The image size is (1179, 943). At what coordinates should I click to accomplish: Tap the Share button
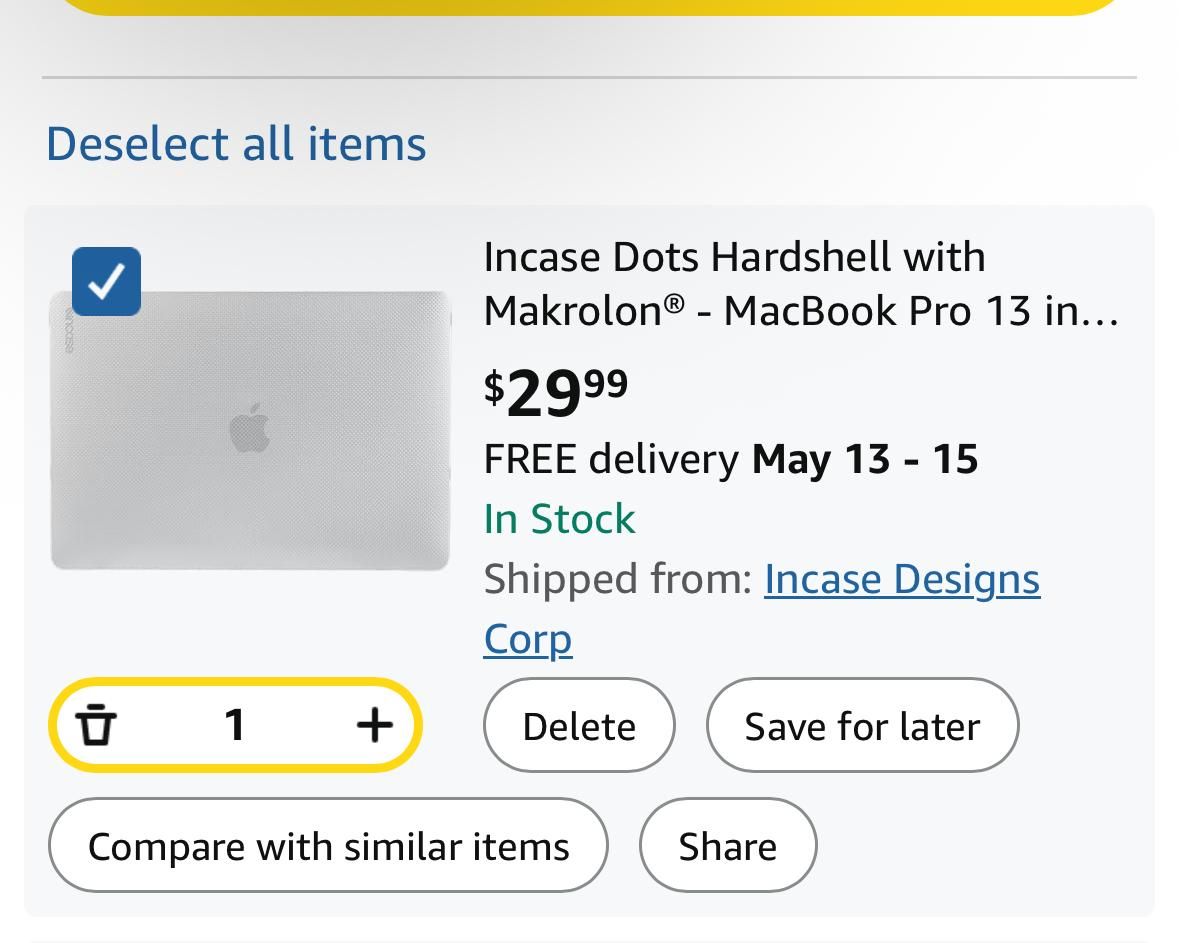coord(728,845)
